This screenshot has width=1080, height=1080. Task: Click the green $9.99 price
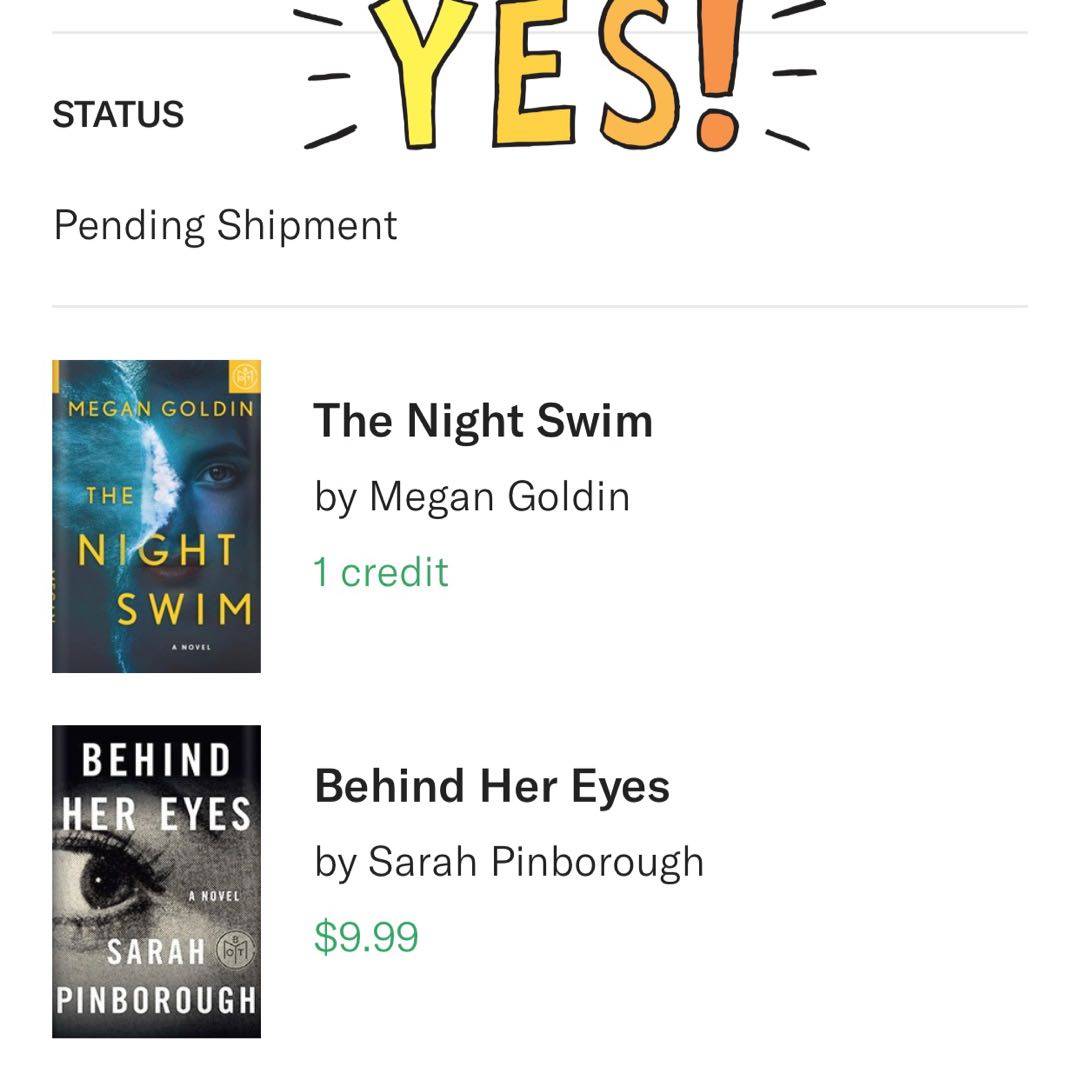pos(366,937)
